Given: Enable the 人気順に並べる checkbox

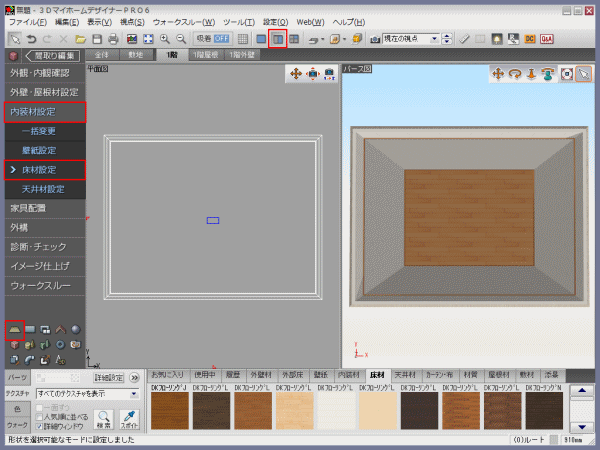Looking at the screenshot, I should click(x=40, y=416).
